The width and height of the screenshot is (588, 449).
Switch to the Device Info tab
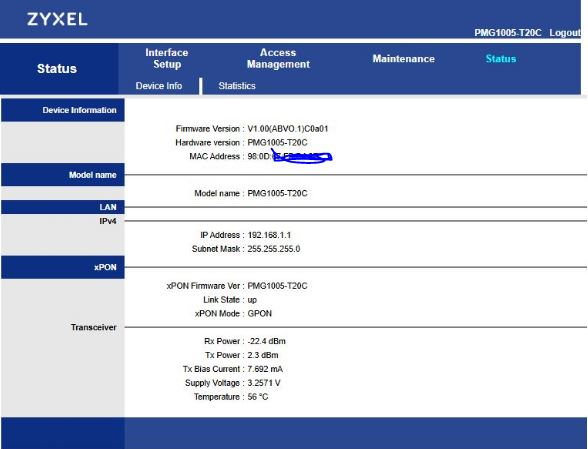(159, 86)
